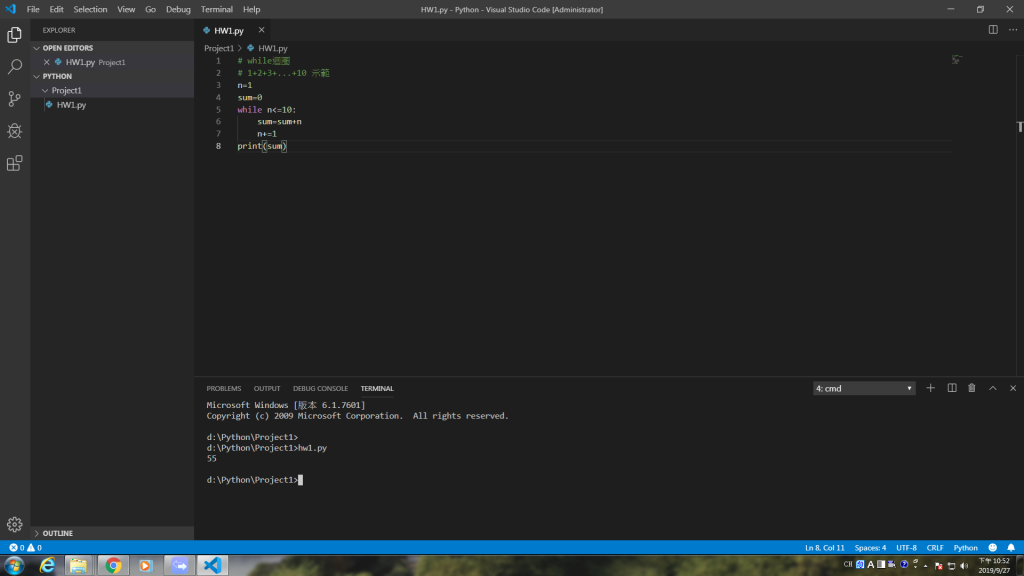This screenshot has height=576, width=1024.
Task: Open the Edit menu
Action: (x=56, y=9)
